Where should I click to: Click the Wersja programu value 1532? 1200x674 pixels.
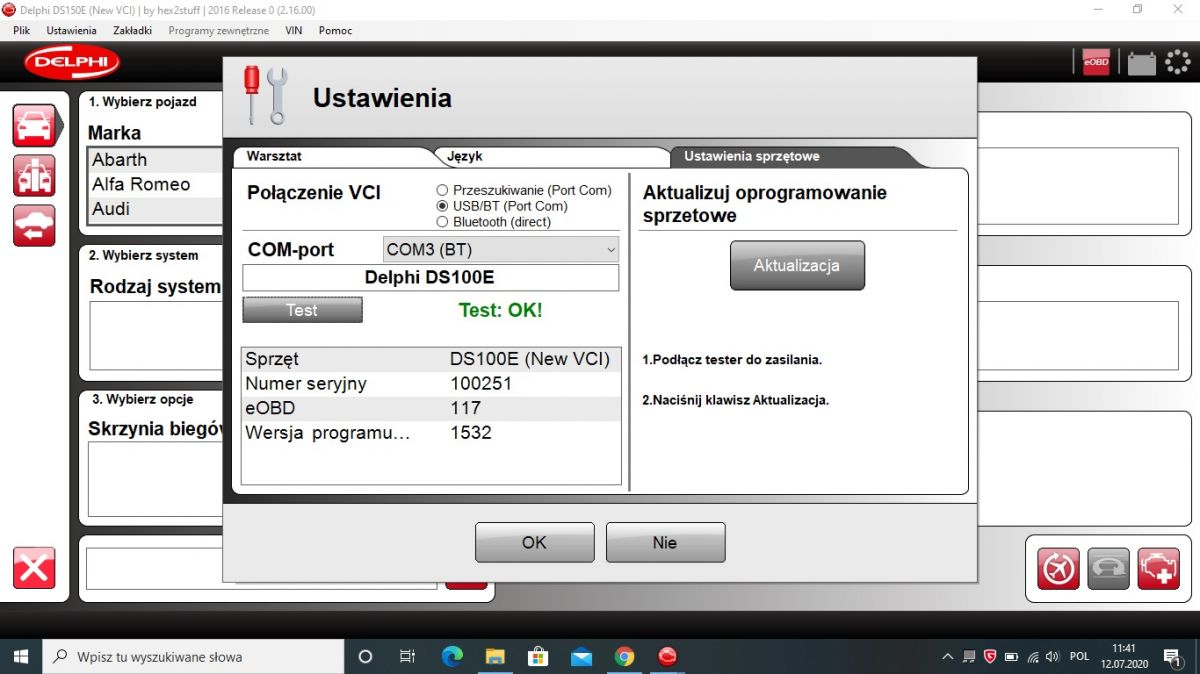(471, 433)
